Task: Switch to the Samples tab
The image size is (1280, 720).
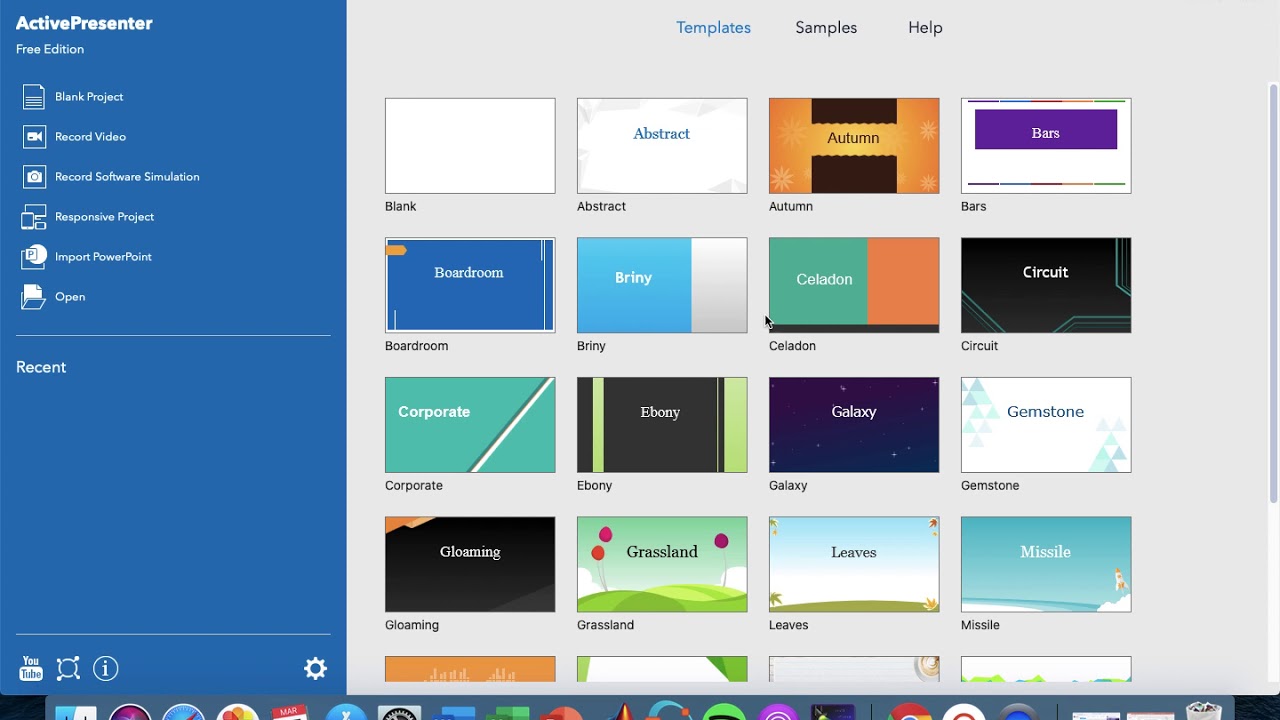Action: [x=826, y=28]
